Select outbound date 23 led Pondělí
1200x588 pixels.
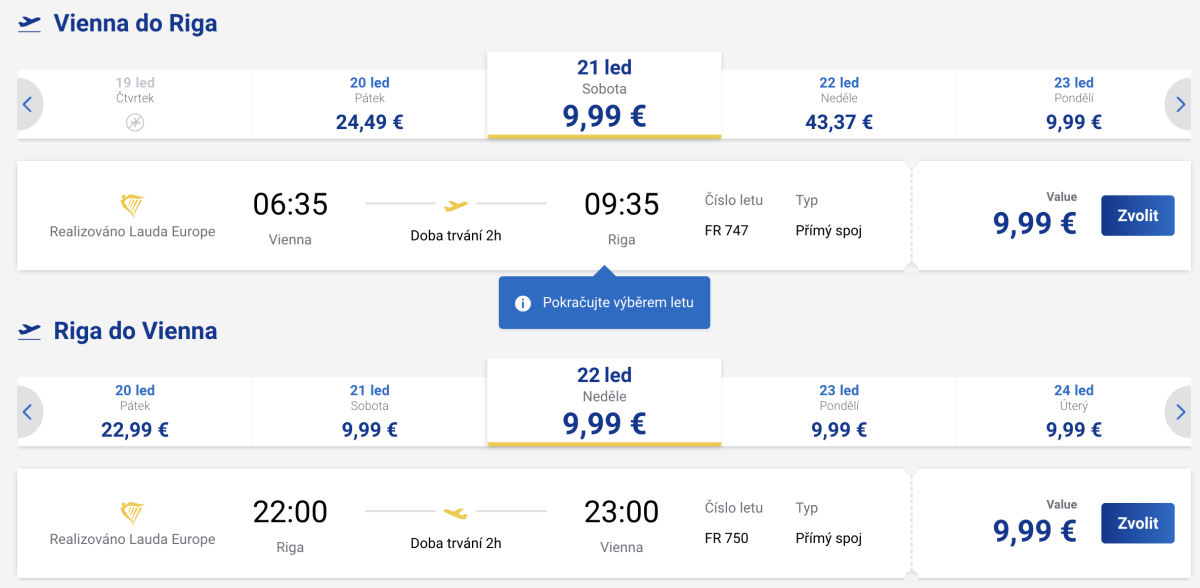pos(1074,104)
